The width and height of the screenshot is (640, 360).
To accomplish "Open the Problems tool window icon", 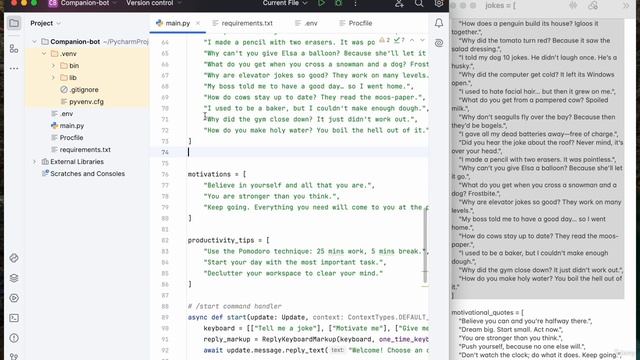I will [x=14, y=338].
